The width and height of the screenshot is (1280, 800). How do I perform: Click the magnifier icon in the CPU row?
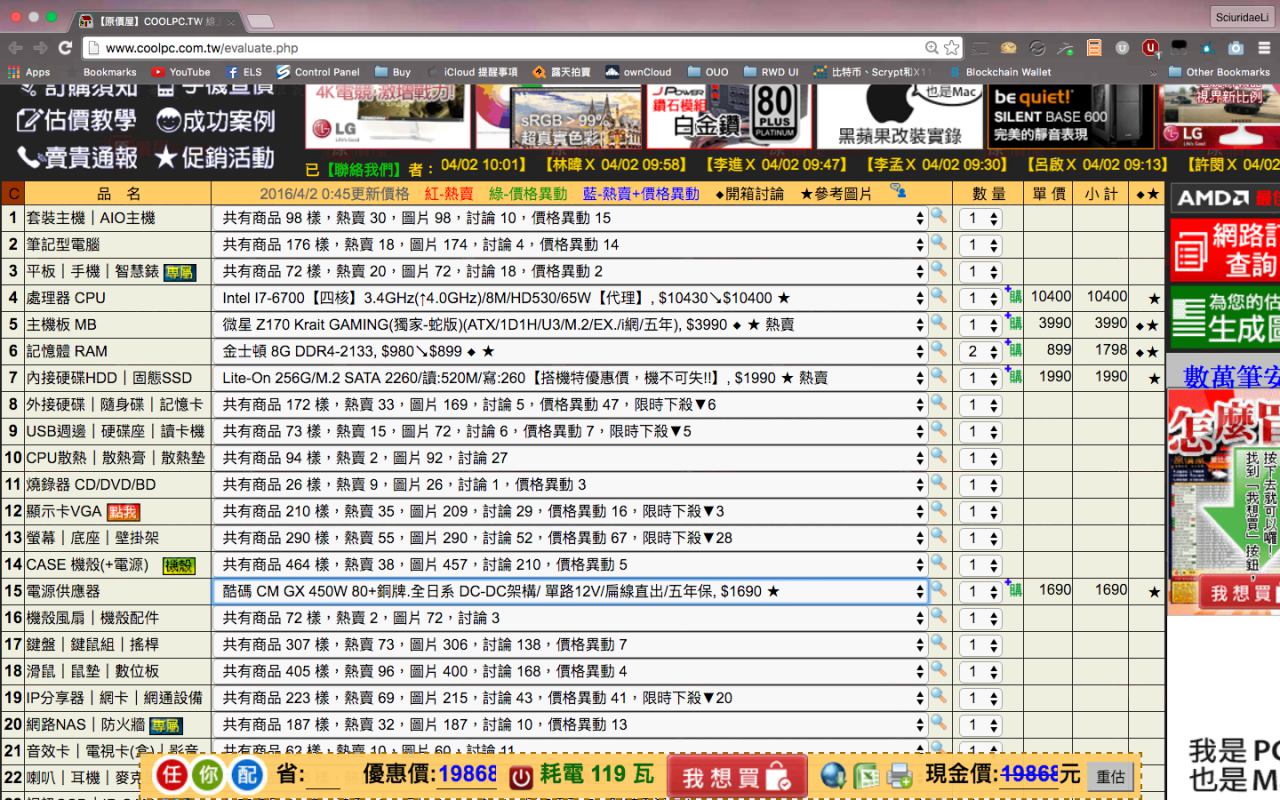(x=938, y=296)
